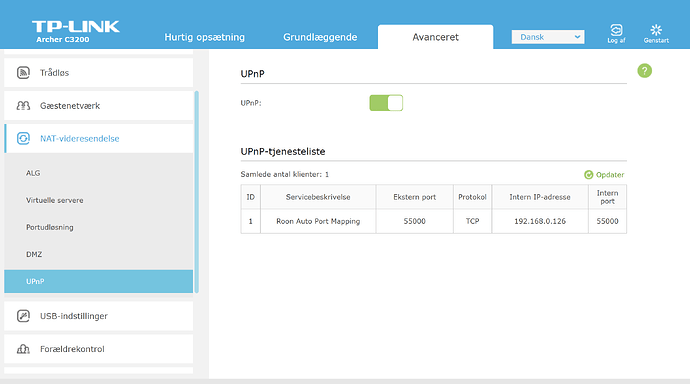Viewport: 690px width, 384px height.
Task: Open the Trådløs menu section
Action: click(x=99, y=73)
